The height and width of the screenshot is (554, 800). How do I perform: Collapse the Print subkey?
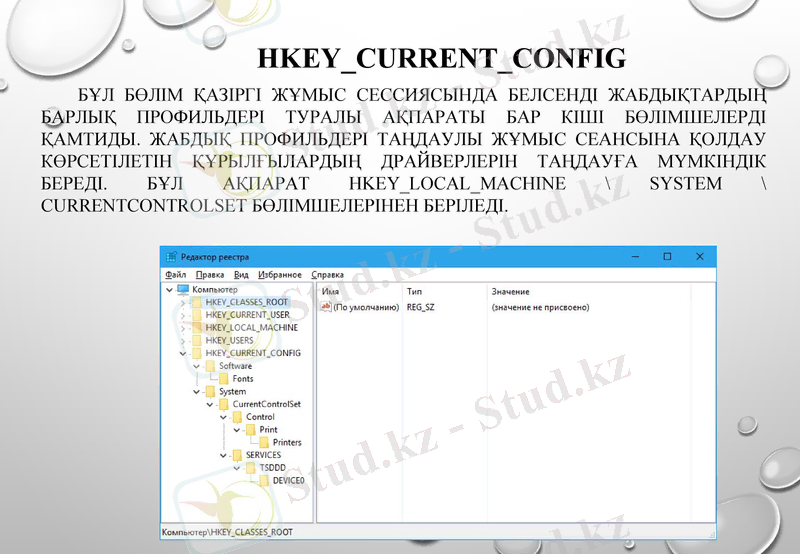point(237,430)
